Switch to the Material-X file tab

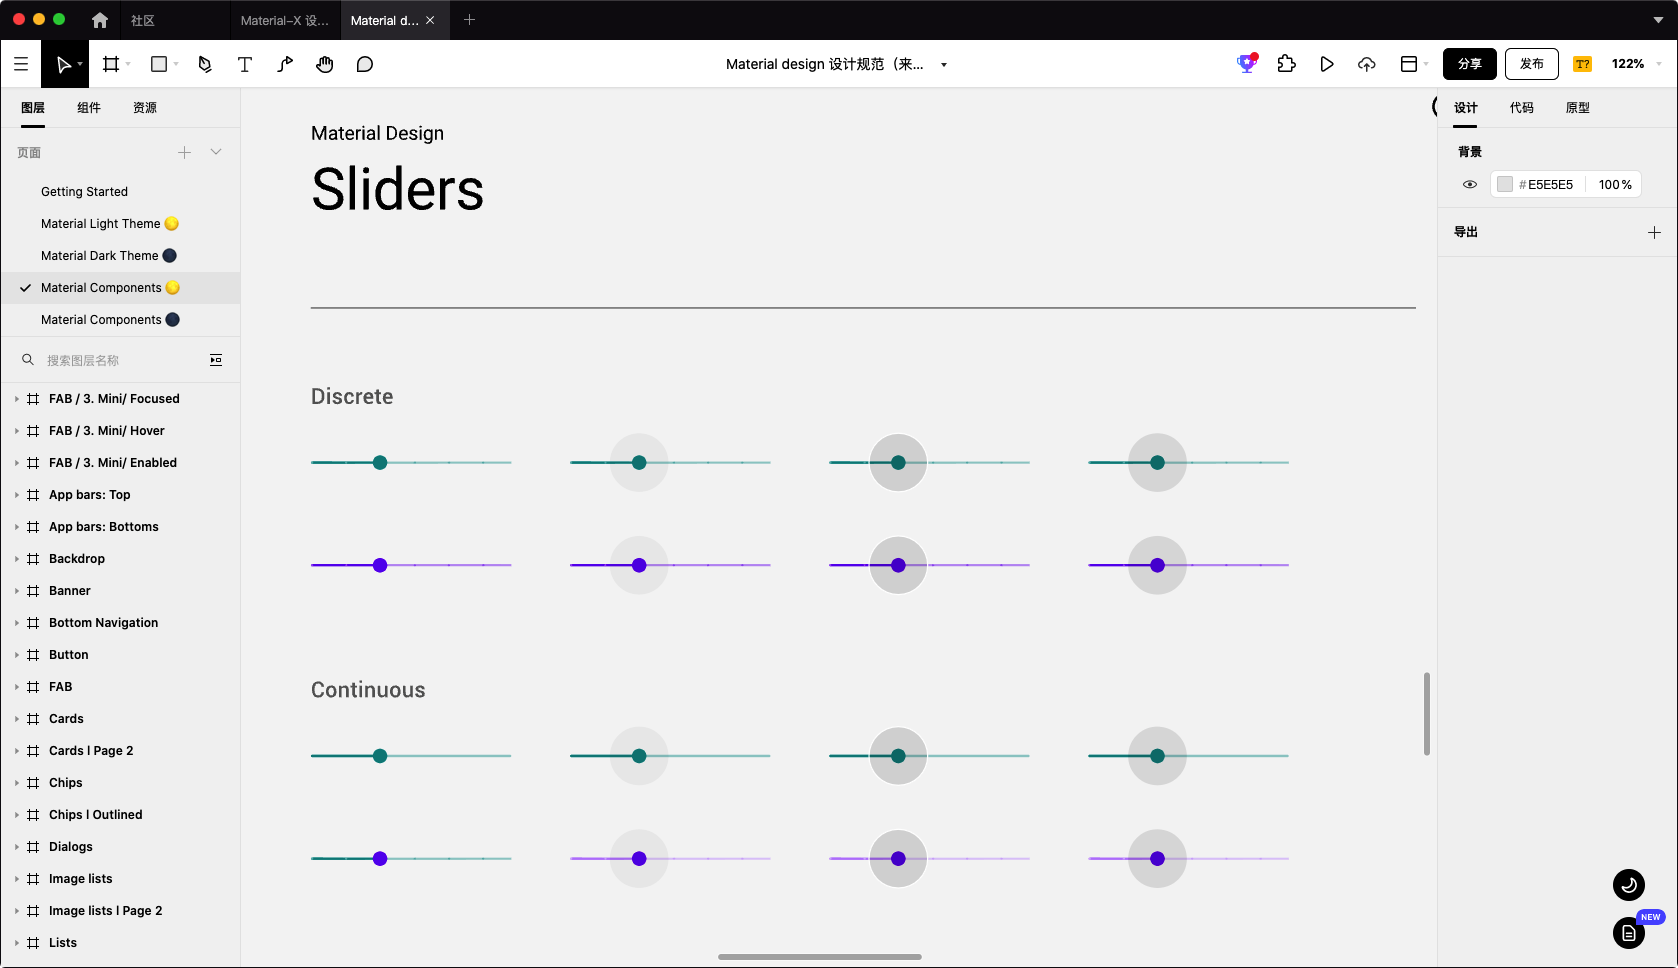coord(285,20)
